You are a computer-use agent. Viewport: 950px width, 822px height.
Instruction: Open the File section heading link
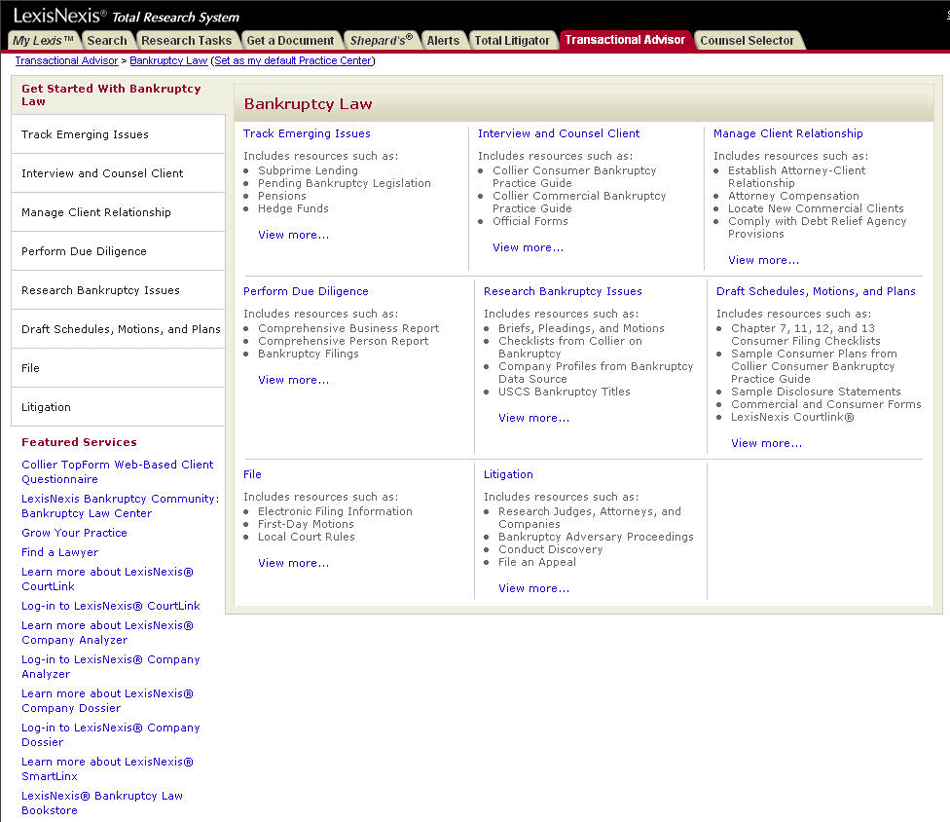pyautogui.click(x=252, y=474)
